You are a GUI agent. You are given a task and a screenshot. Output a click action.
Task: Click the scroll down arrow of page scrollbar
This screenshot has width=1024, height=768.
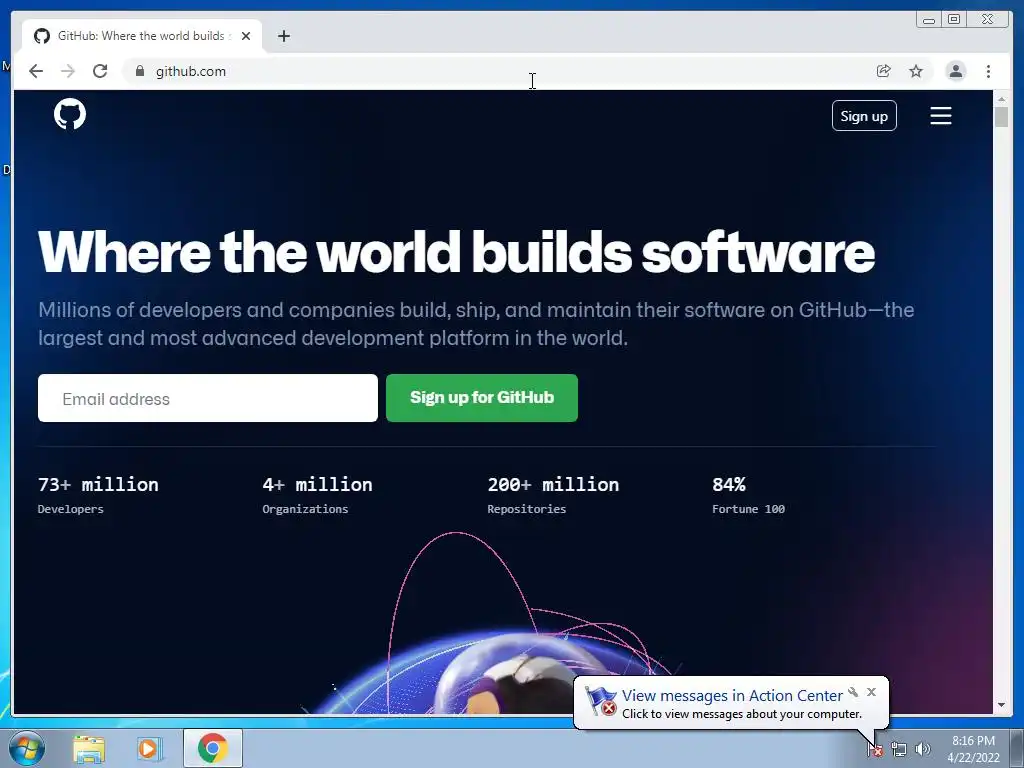pos(1001,705)
